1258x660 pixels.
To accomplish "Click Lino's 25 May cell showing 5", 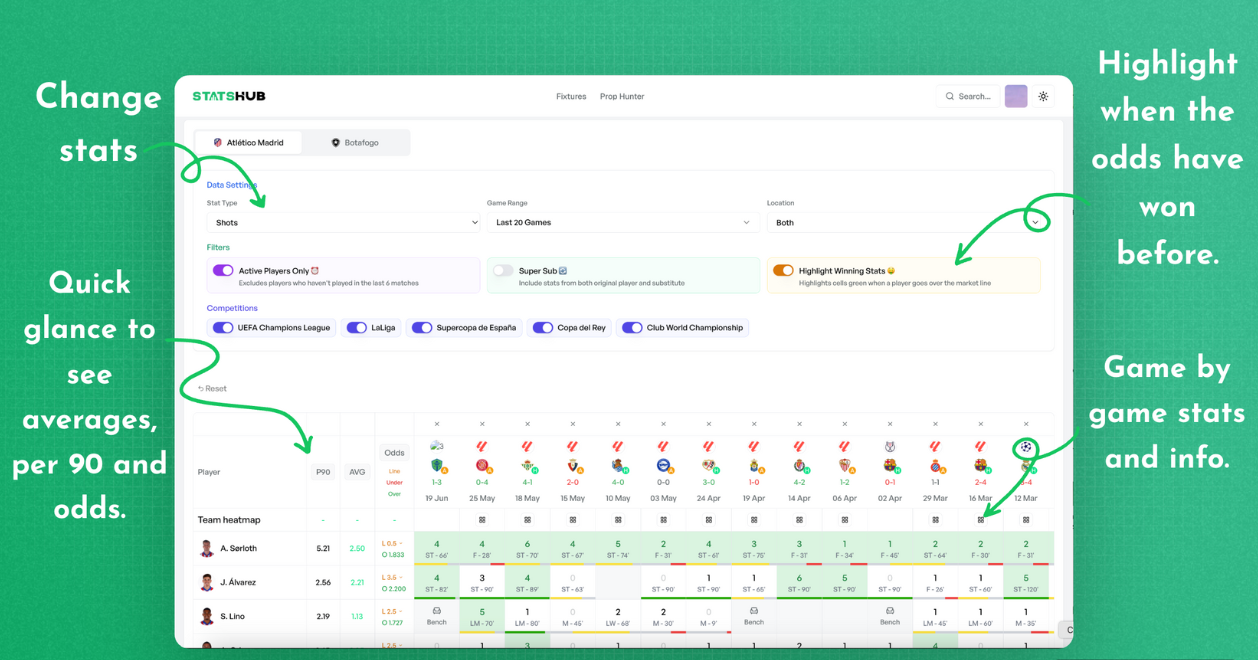I will 482,616.
